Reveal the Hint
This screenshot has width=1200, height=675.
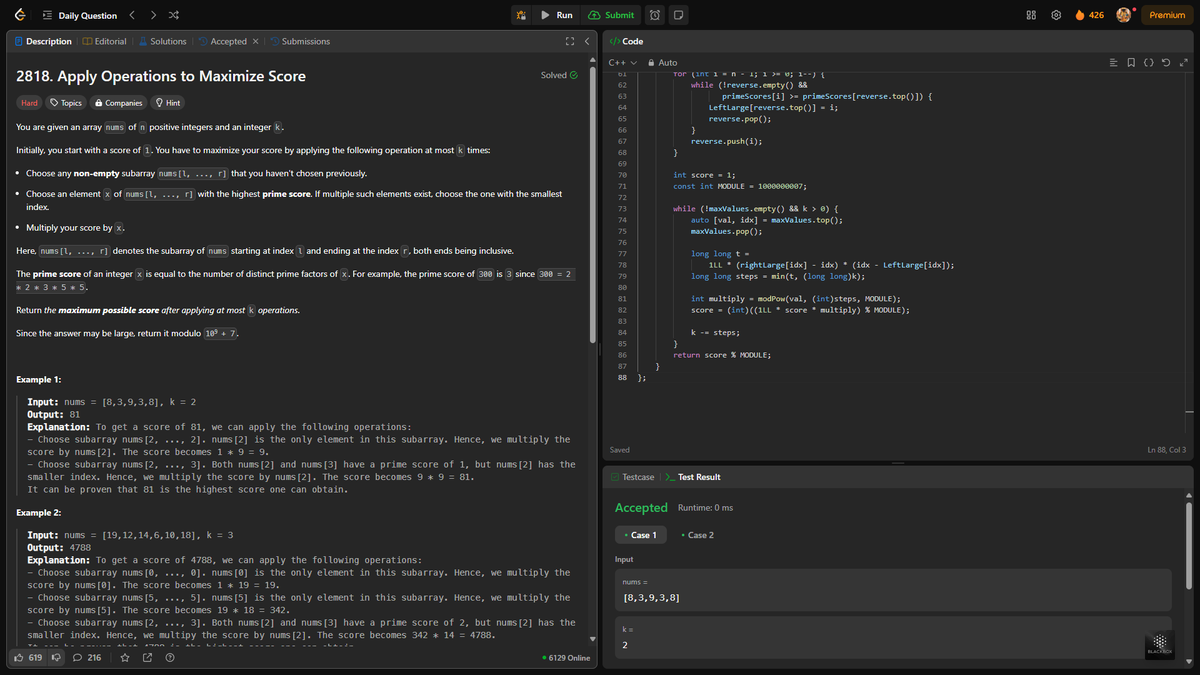pos(168,103)
